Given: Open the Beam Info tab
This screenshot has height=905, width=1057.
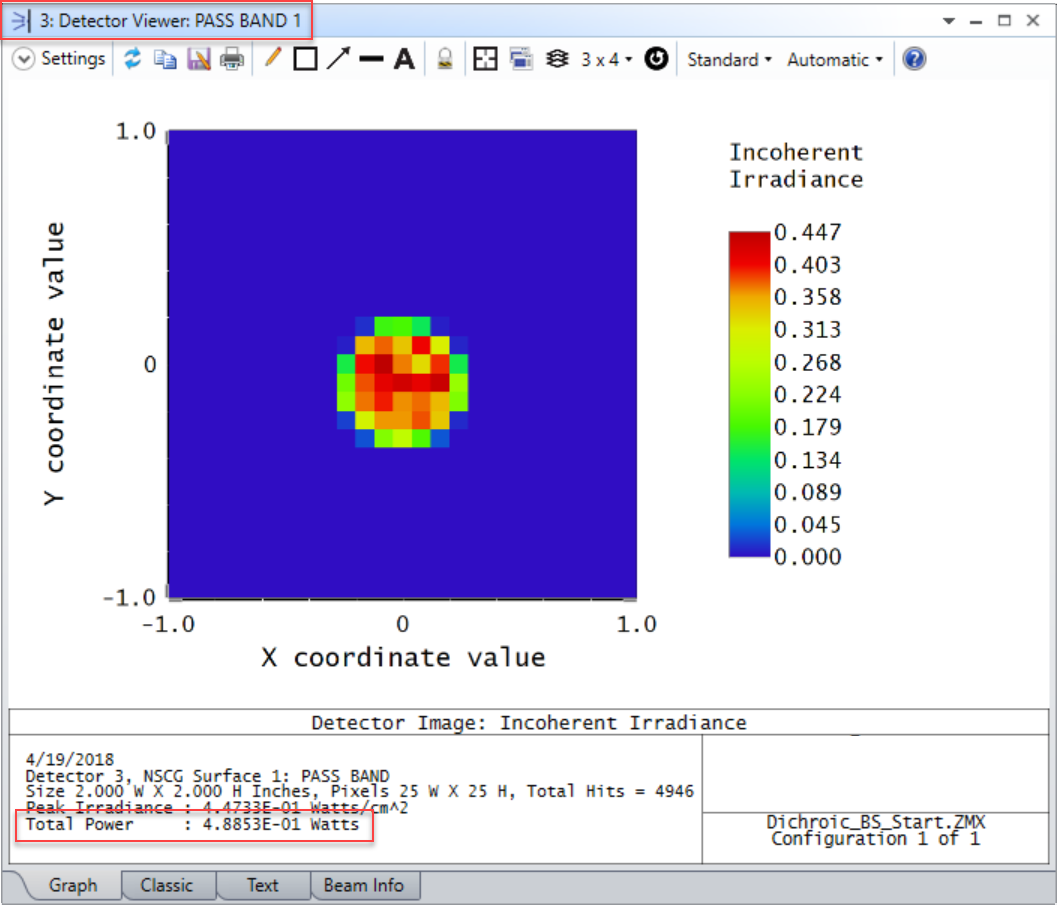Looking at the screenshot, I should [366, 885].
